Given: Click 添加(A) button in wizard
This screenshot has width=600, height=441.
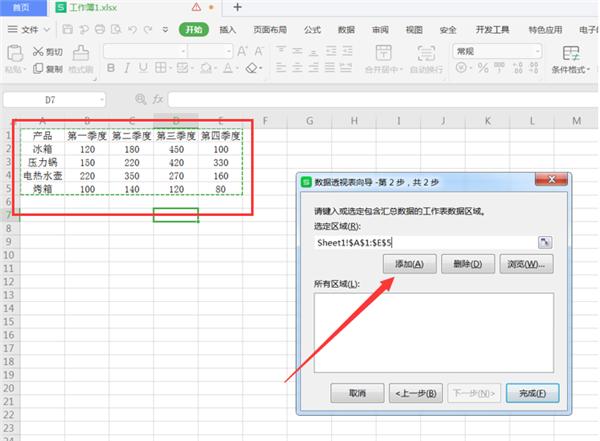Looking at the screenshot, I should pyautogui.click(x=409, y=264).
